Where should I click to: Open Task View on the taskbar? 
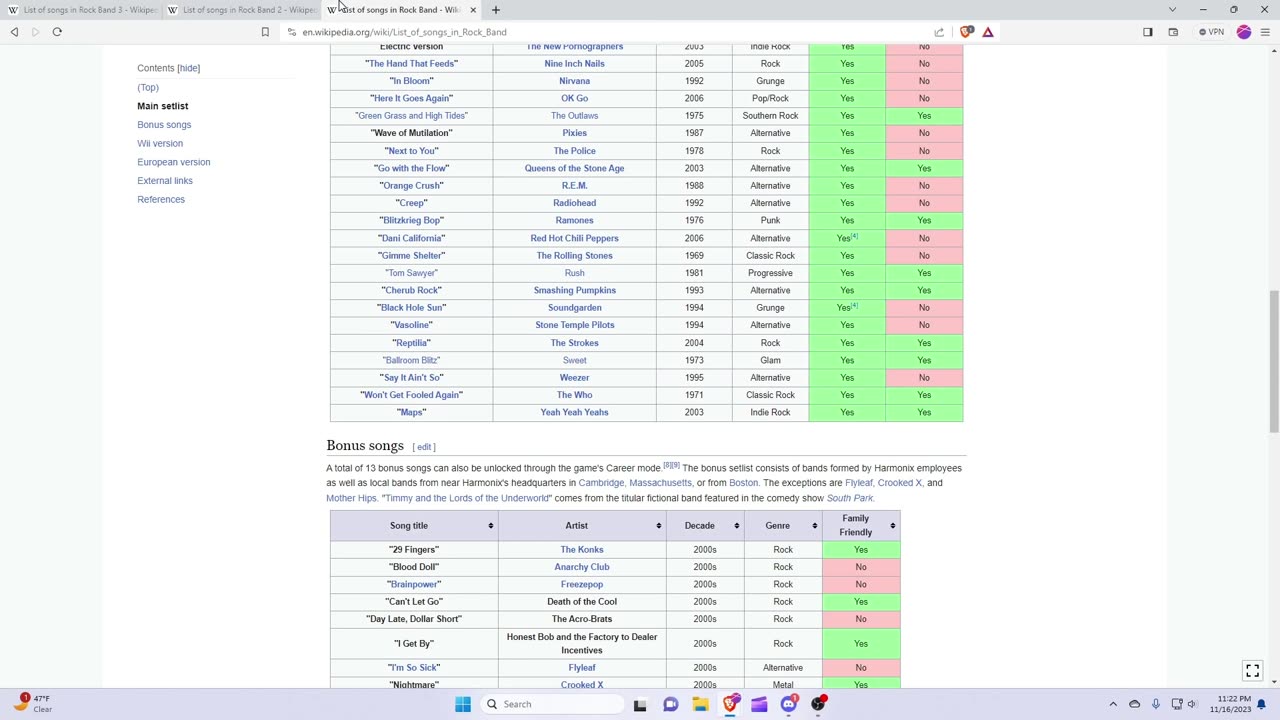pyautogui.click(x=640, y=704)
